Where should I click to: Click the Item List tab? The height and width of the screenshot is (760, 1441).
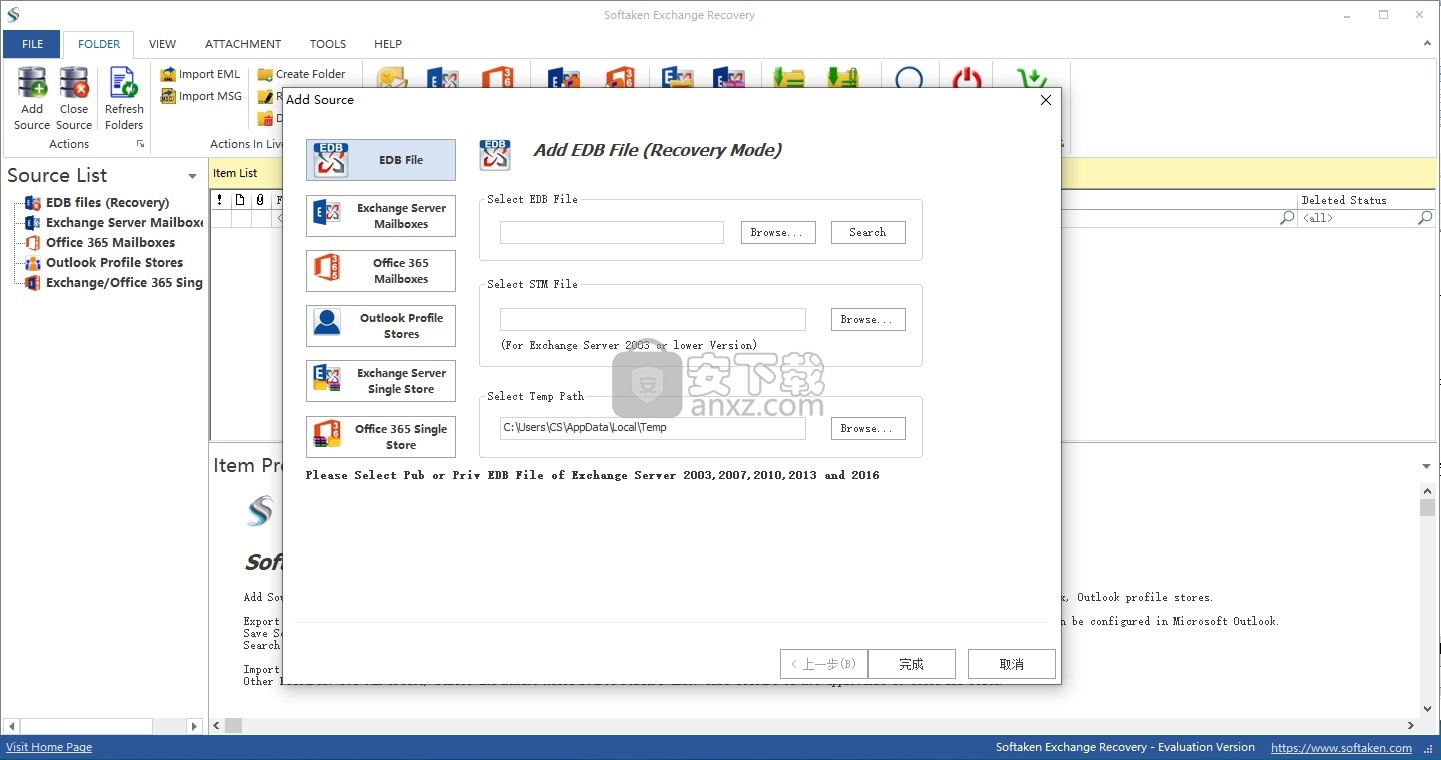236,173
